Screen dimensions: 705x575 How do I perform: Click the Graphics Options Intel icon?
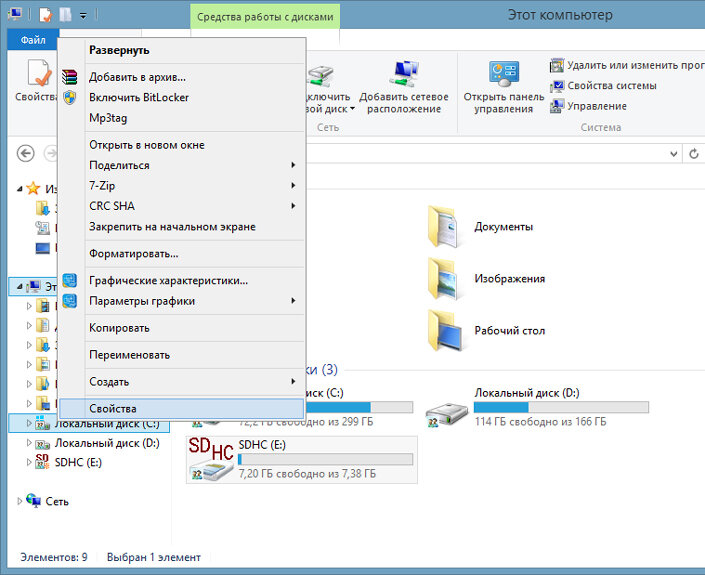(x=70, y=301)
